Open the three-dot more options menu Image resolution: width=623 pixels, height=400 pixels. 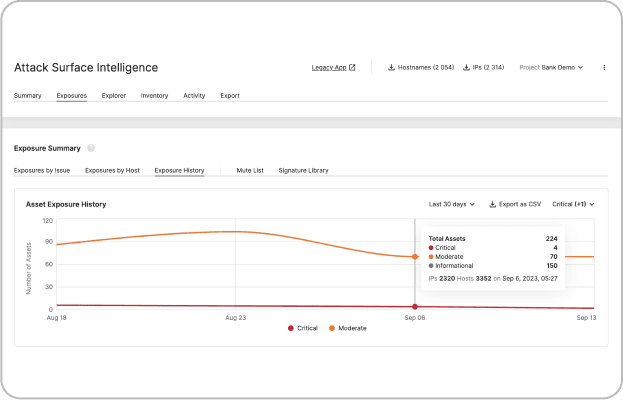click(604, 68)
